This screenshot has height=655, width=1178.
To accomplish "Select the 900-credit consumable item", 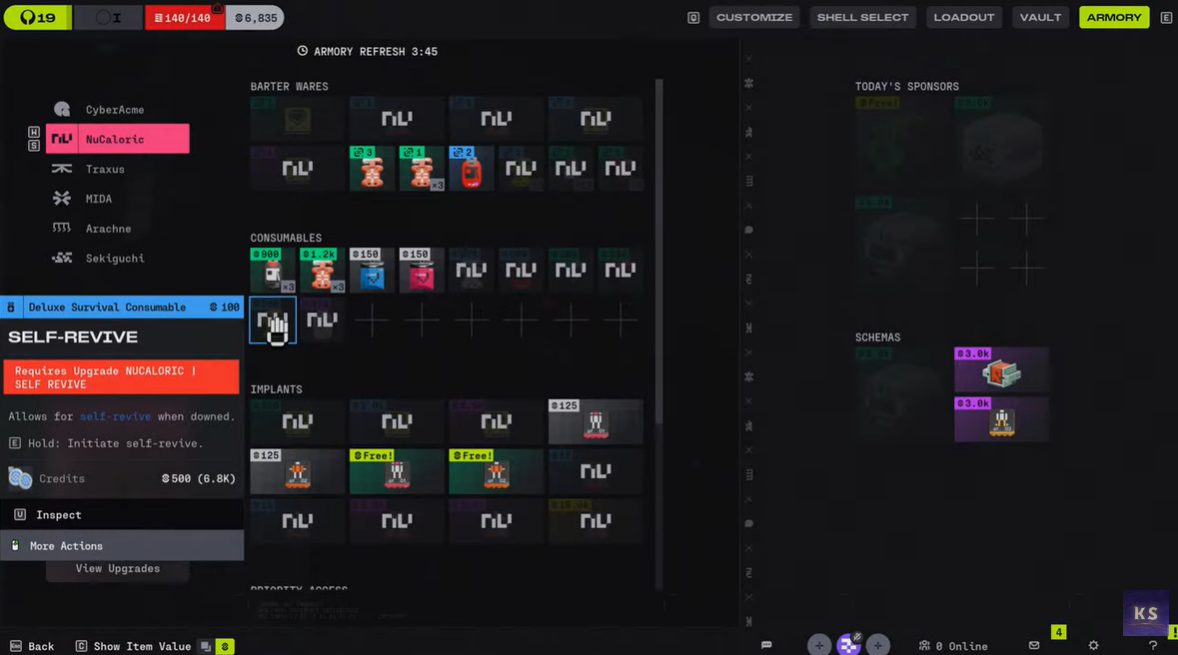I will 273,270.
